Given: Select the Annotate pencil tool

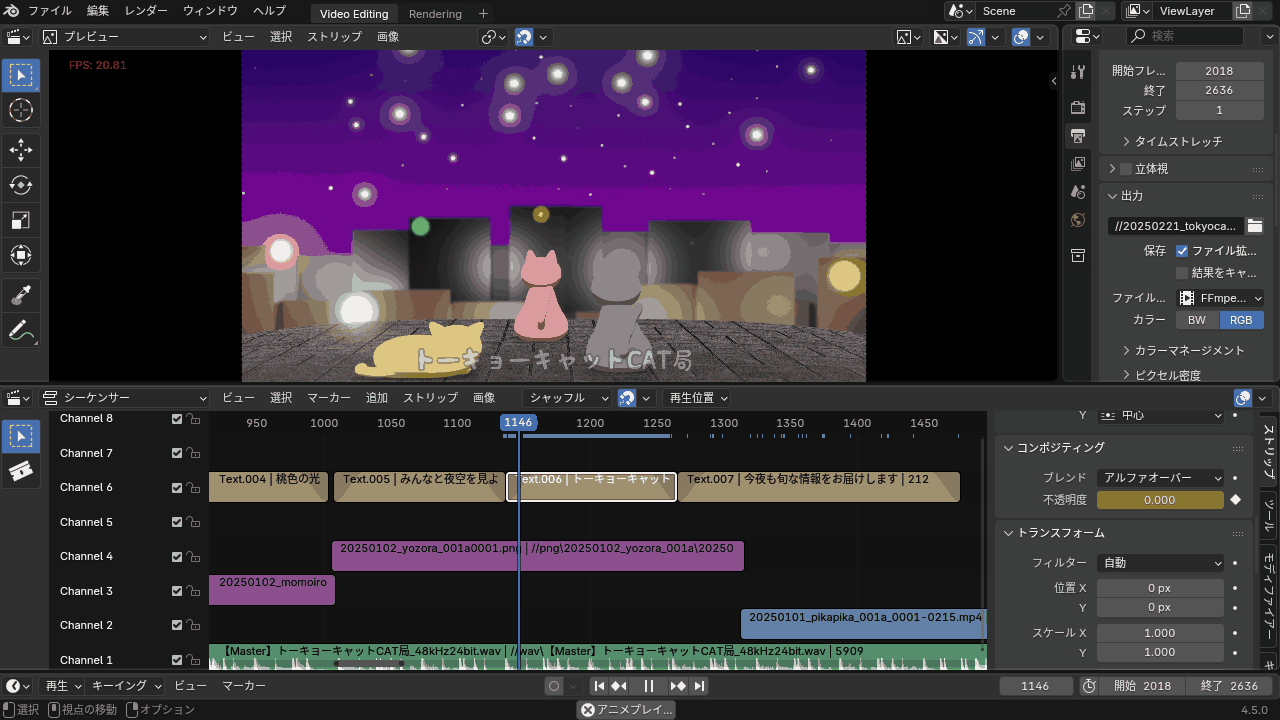Looking at the screenshot, I should 20,330.
